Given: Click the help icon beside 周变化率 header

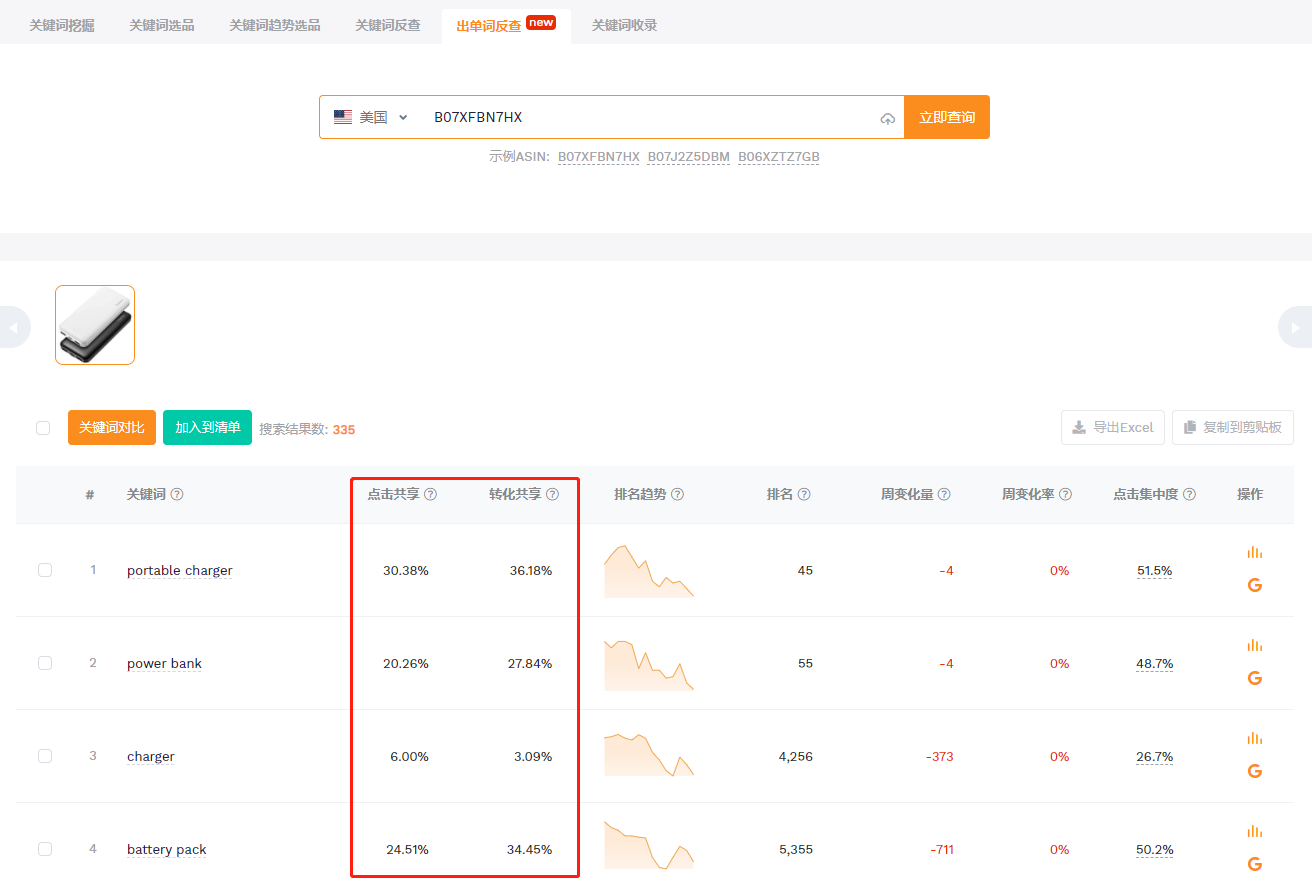Looking at the screenshot, I should pyautogui.click(x=1066, y=493).
